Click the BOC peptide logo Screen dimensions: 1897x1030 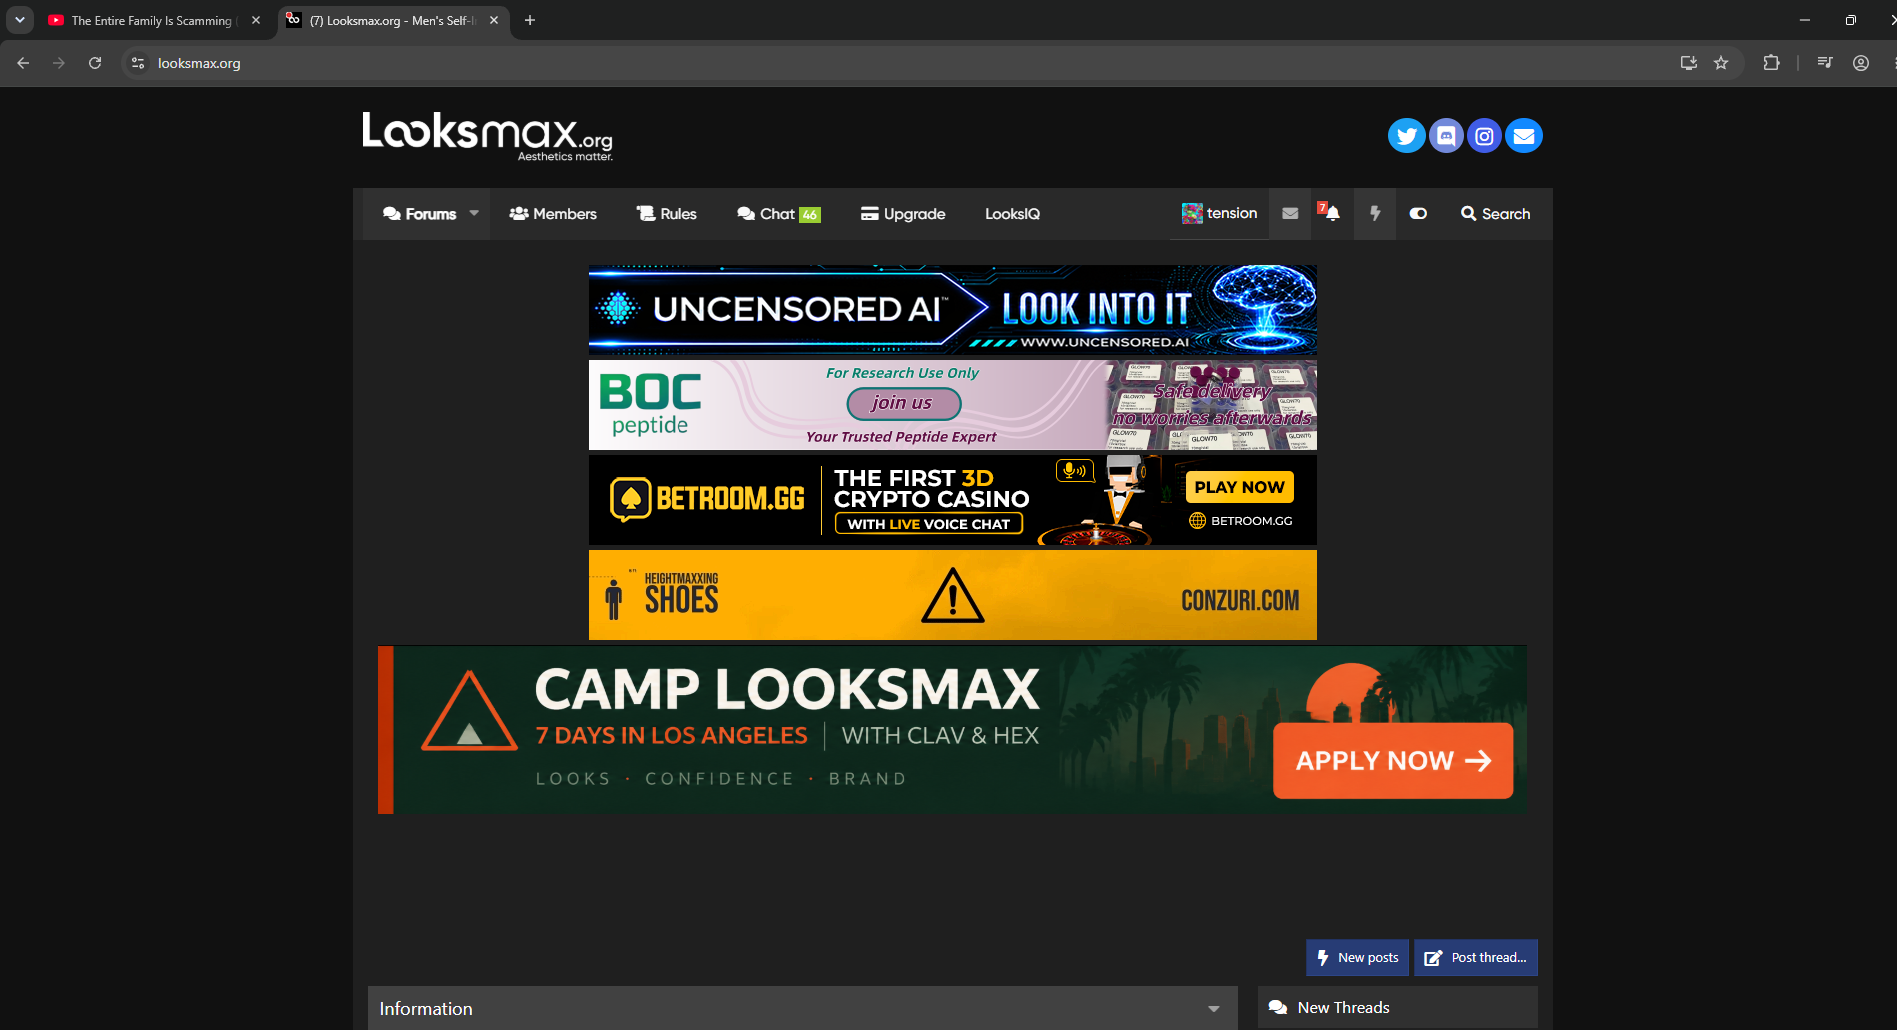[x=650, y=404]
